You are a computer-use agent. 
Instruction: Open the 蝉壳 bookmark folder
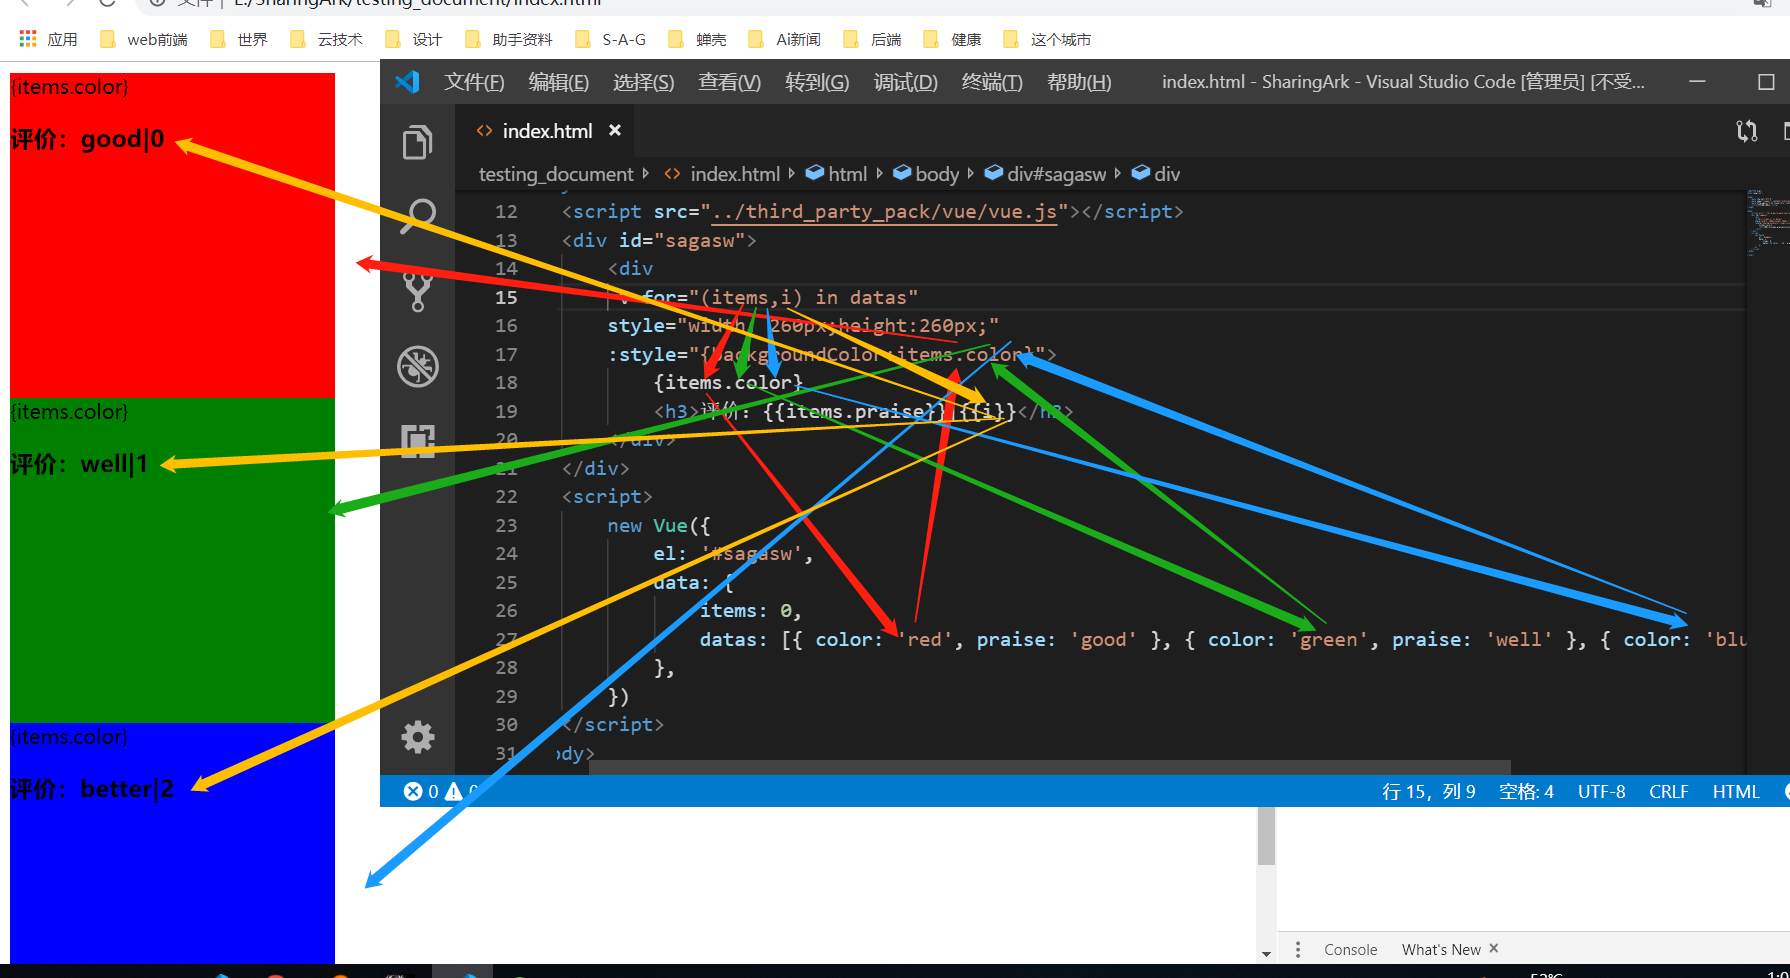click(698, 39)
